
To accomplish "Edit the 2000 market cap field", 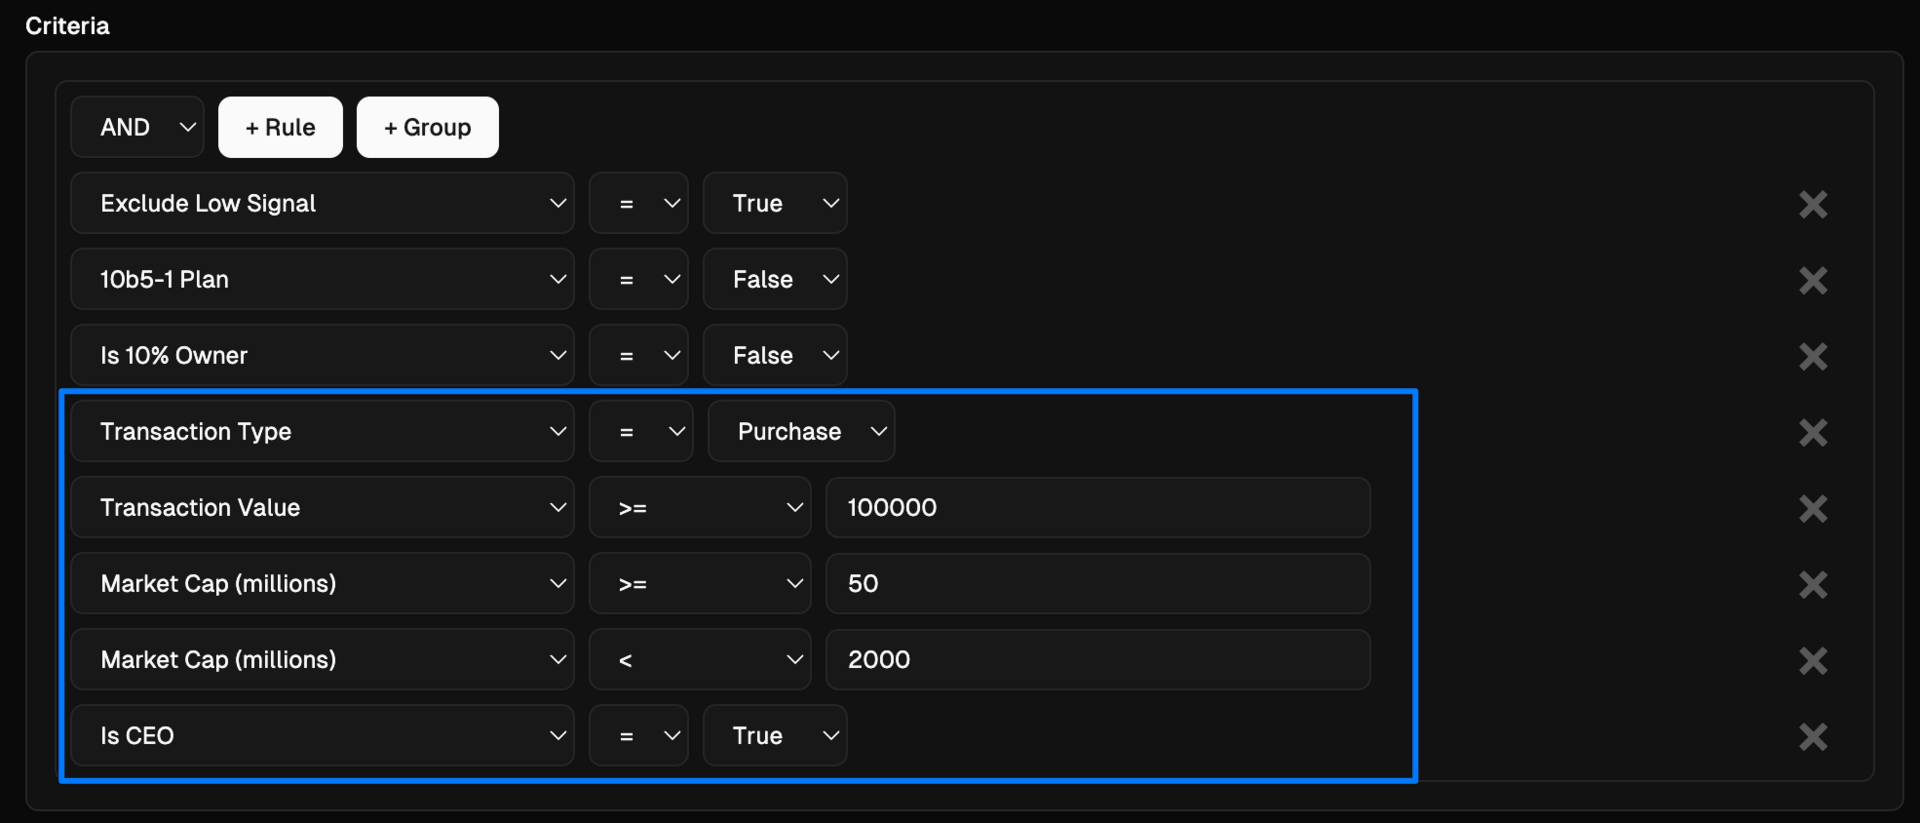I will 1097,659.
